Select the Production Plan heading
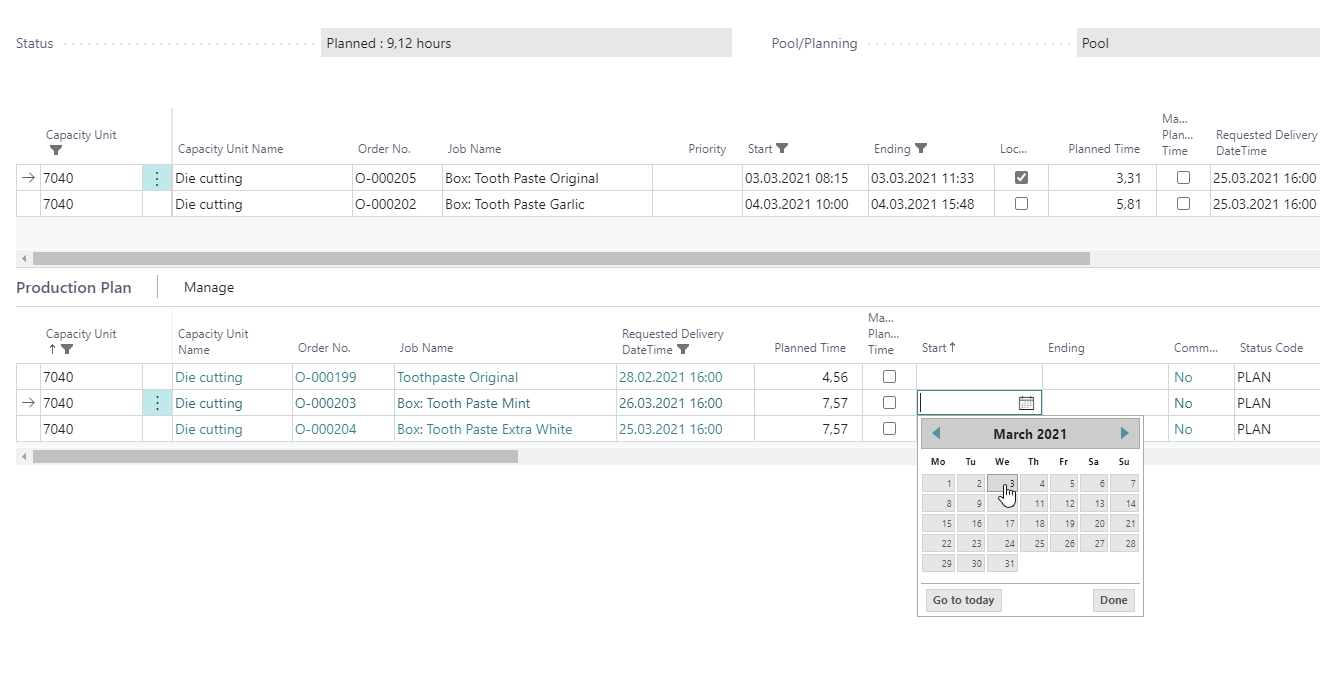This screenshot has width=1320, height=690. point(74,287)
